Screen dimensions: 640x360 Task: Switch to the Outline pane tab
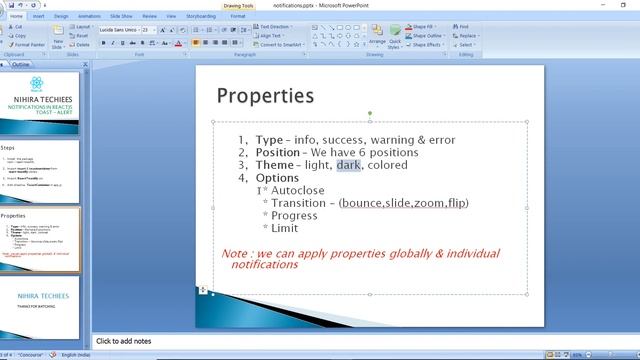click(x=20, y=64)
